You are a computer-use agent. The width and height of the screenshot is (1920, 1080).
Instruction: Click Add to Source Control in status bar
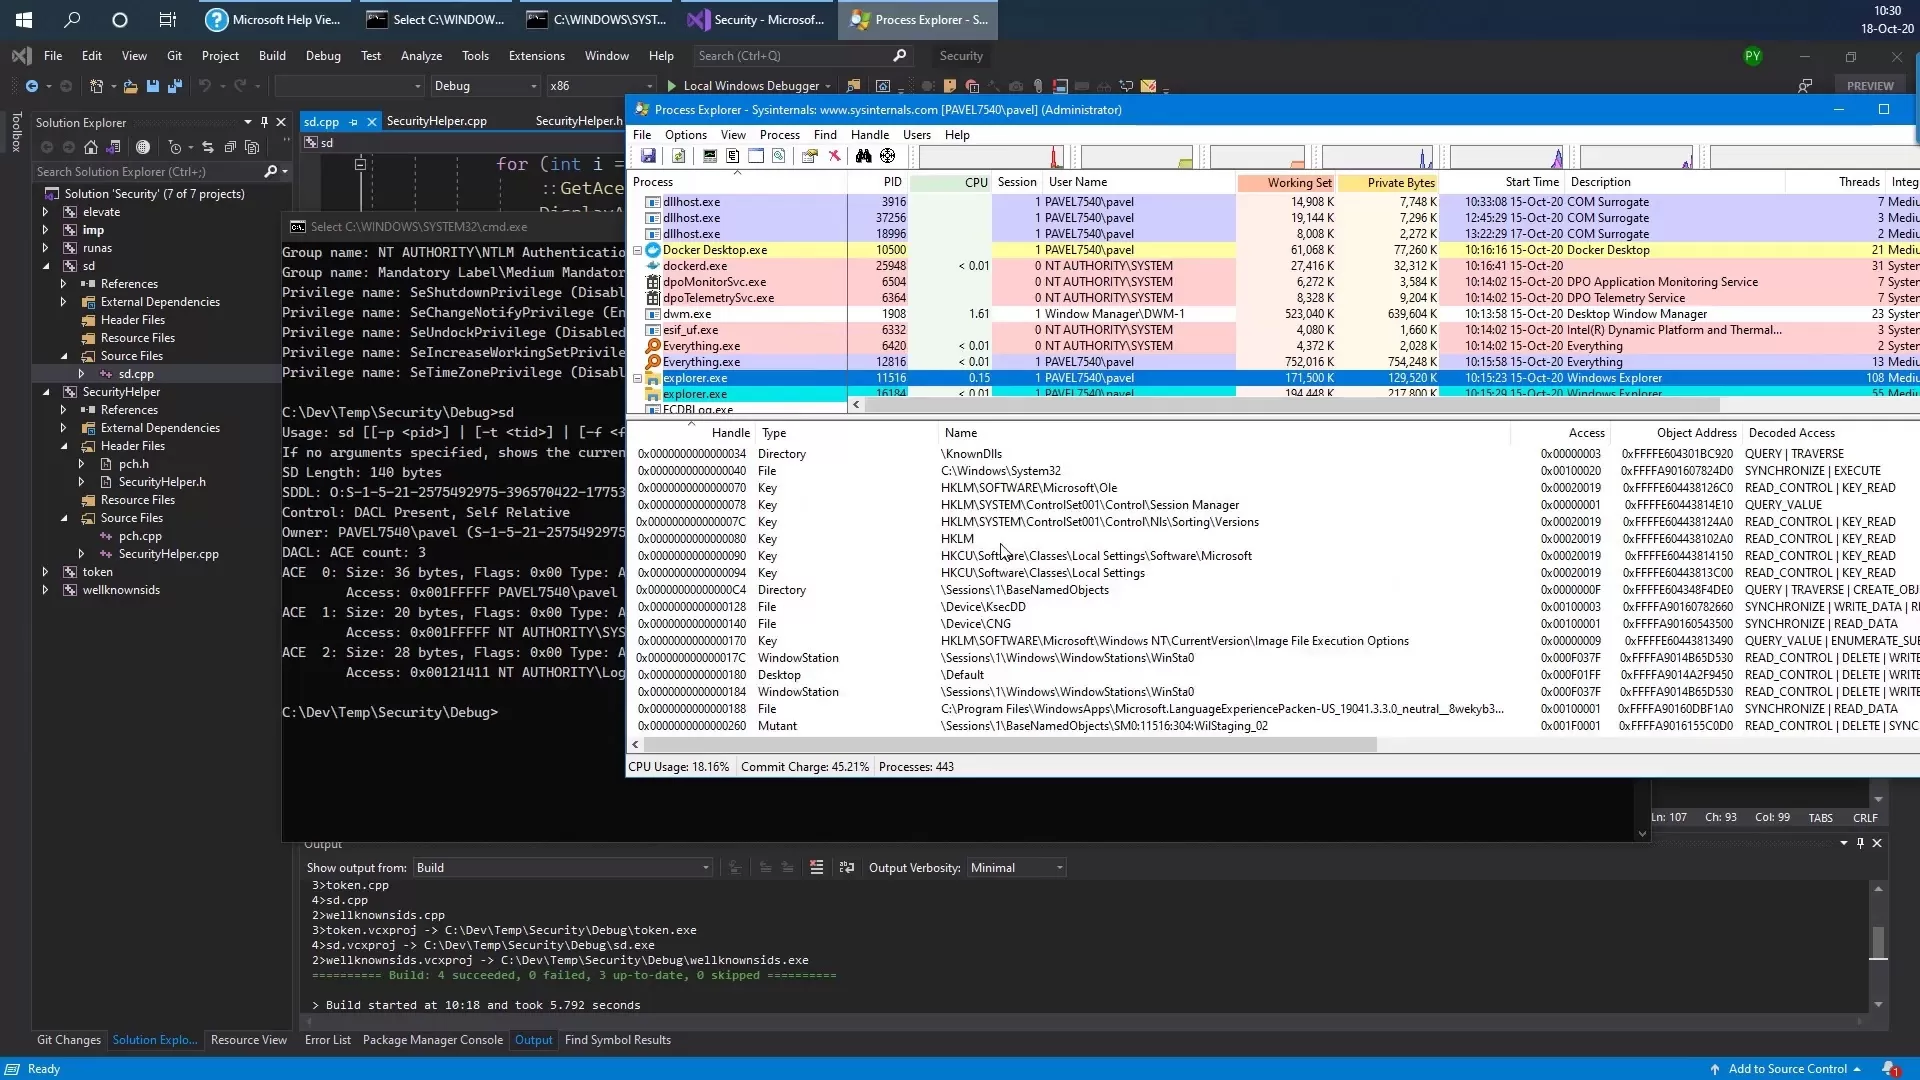point(1786,1069)
